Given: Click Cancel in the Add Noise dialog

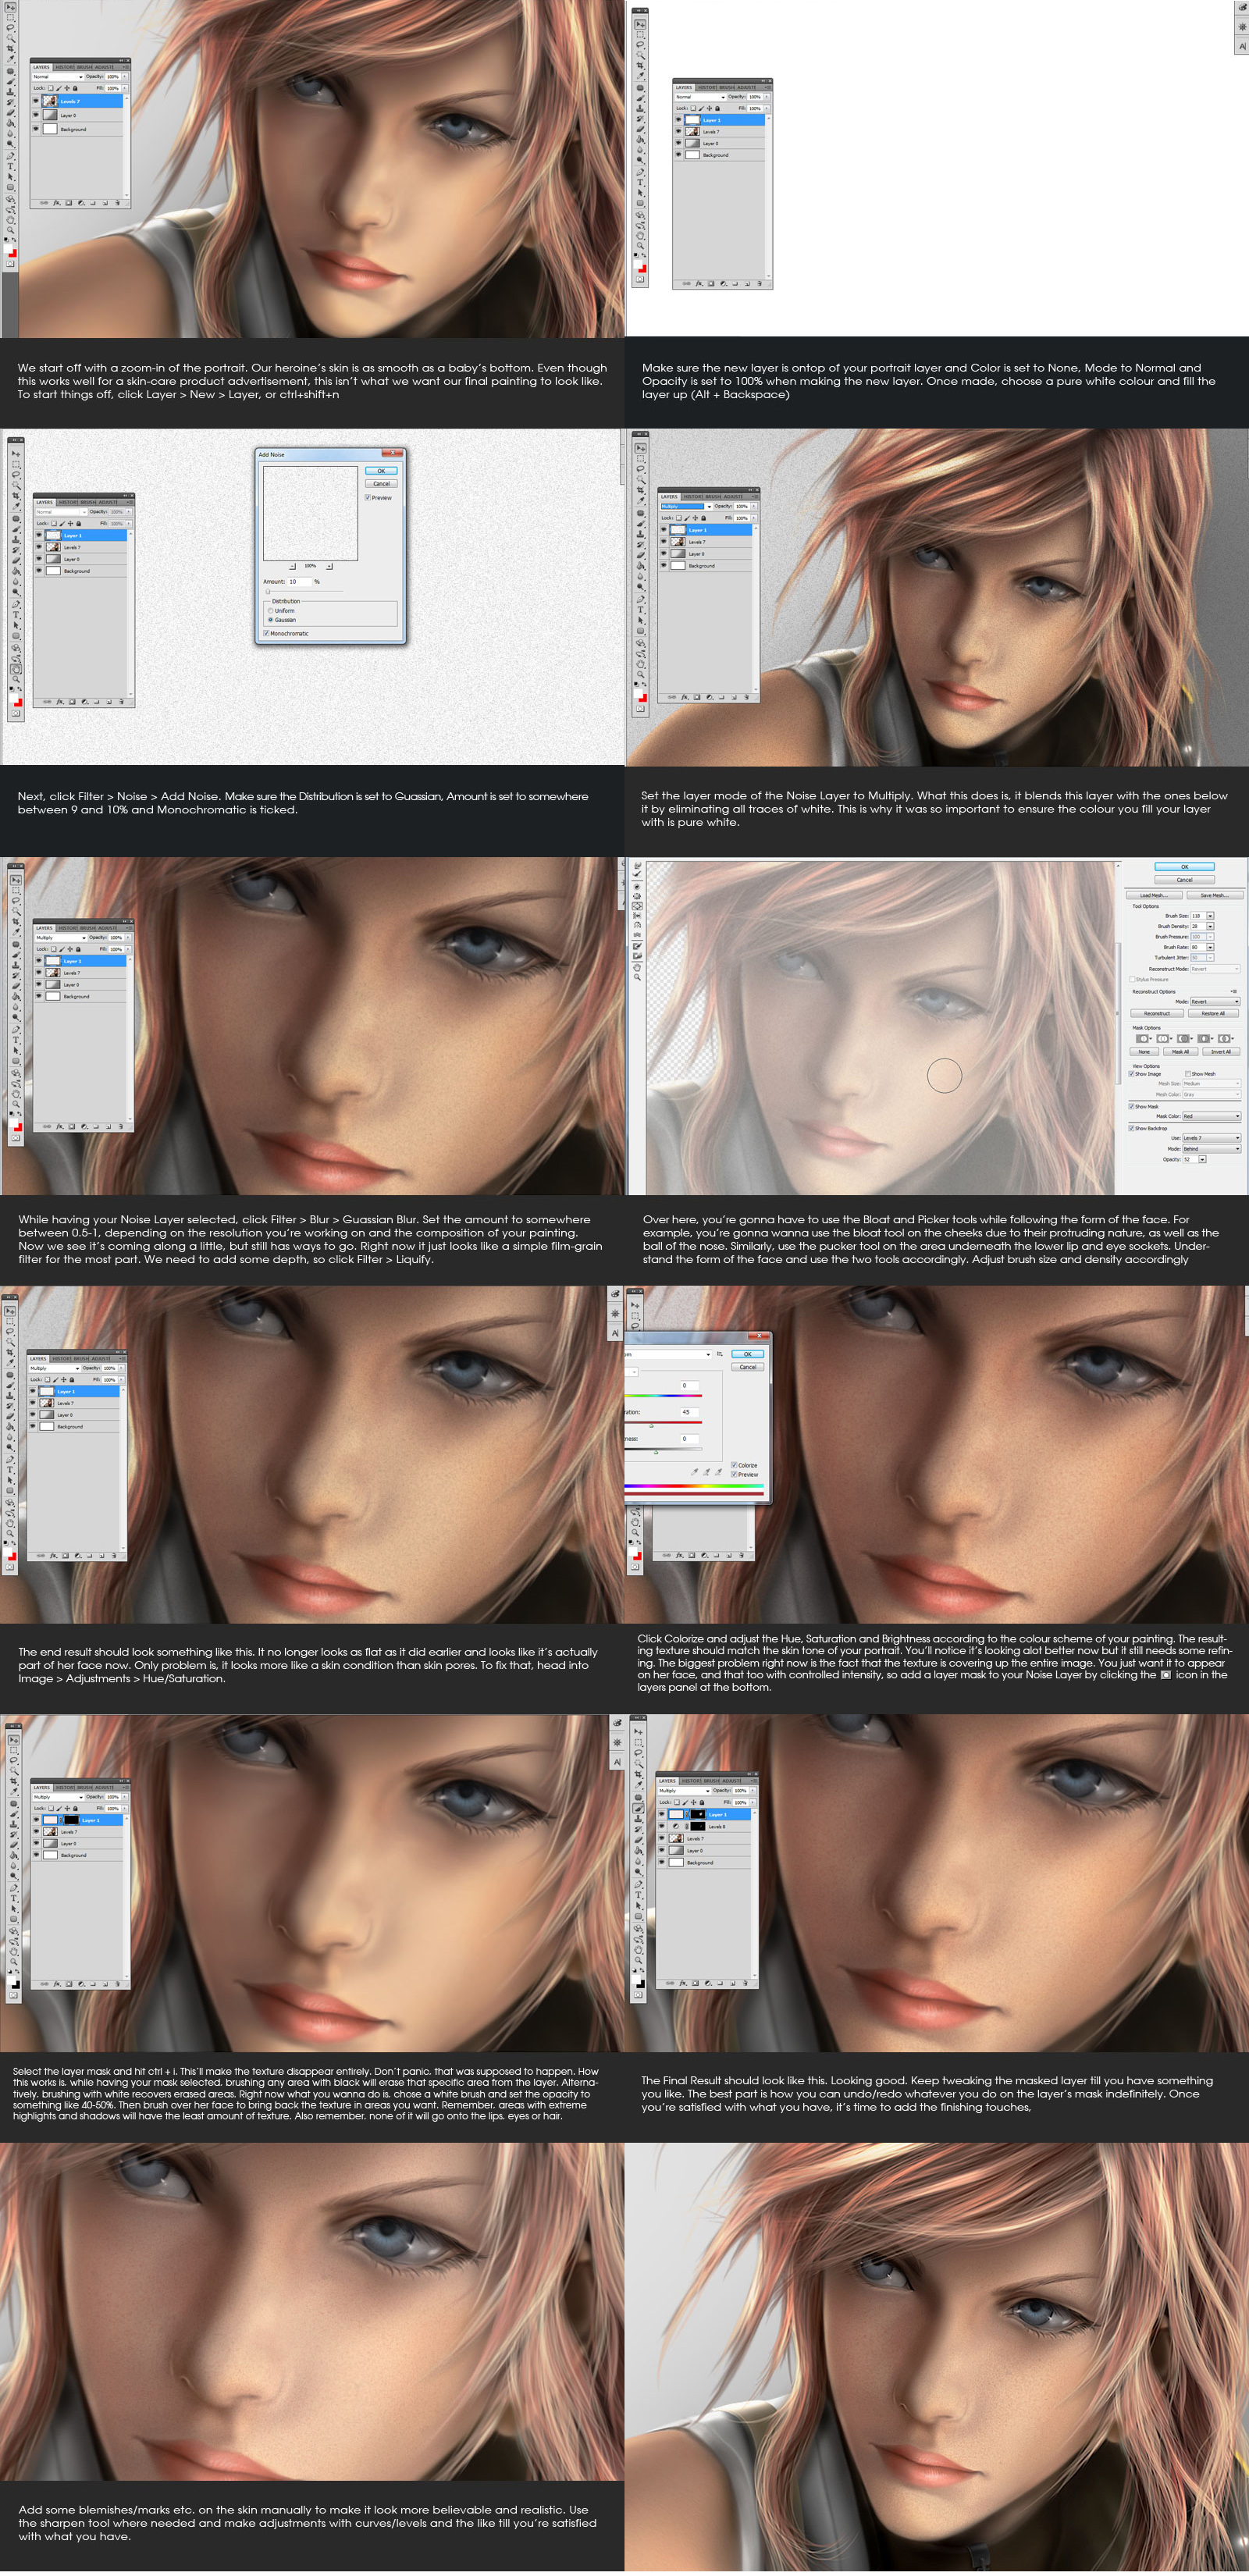Looking at the screenshot, I should 382,484.
